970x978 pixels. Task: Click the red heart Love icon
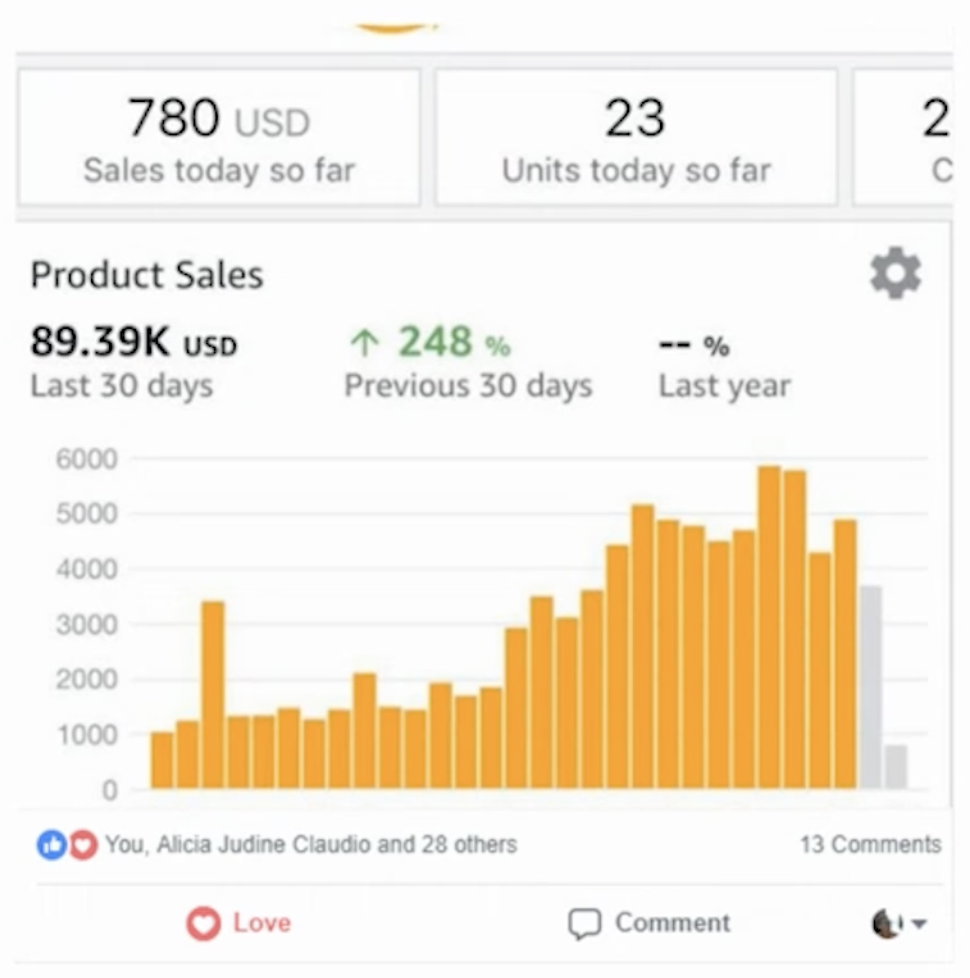203,923
